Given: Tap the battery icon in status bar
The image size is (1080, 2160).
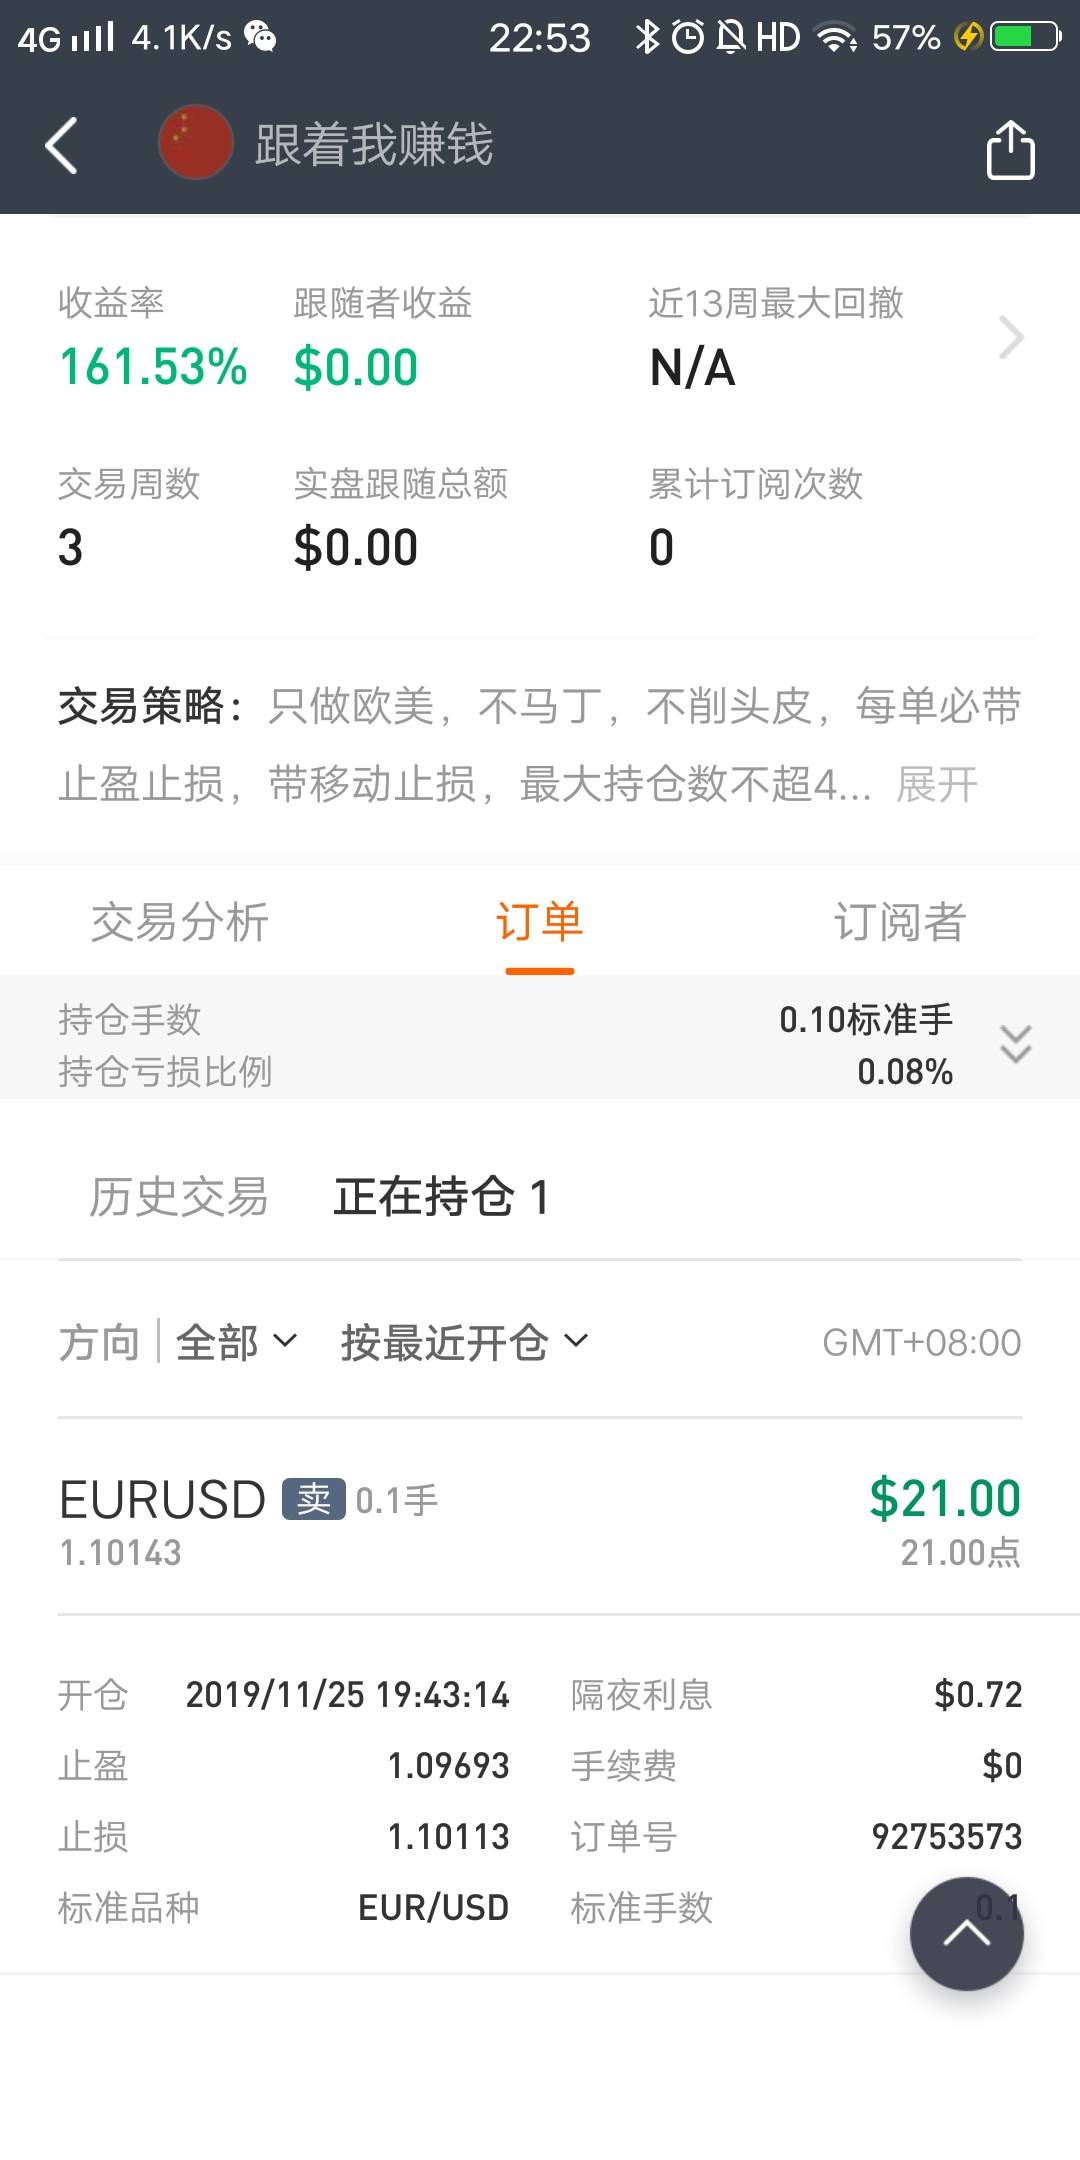Looking at the screenshot, I should point(1025,37).
